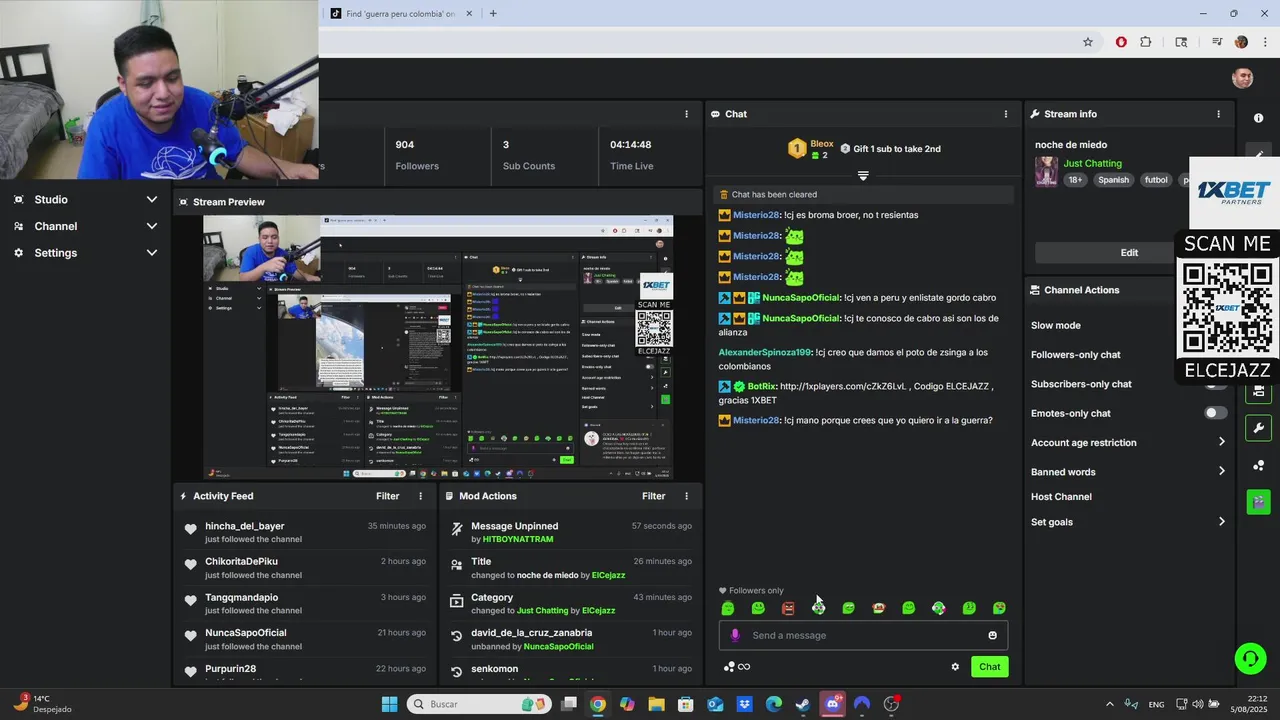This screenshot has height=720, width=1280.
Task: Open Account age restriction options
Action: click(x=1128, y=442)
